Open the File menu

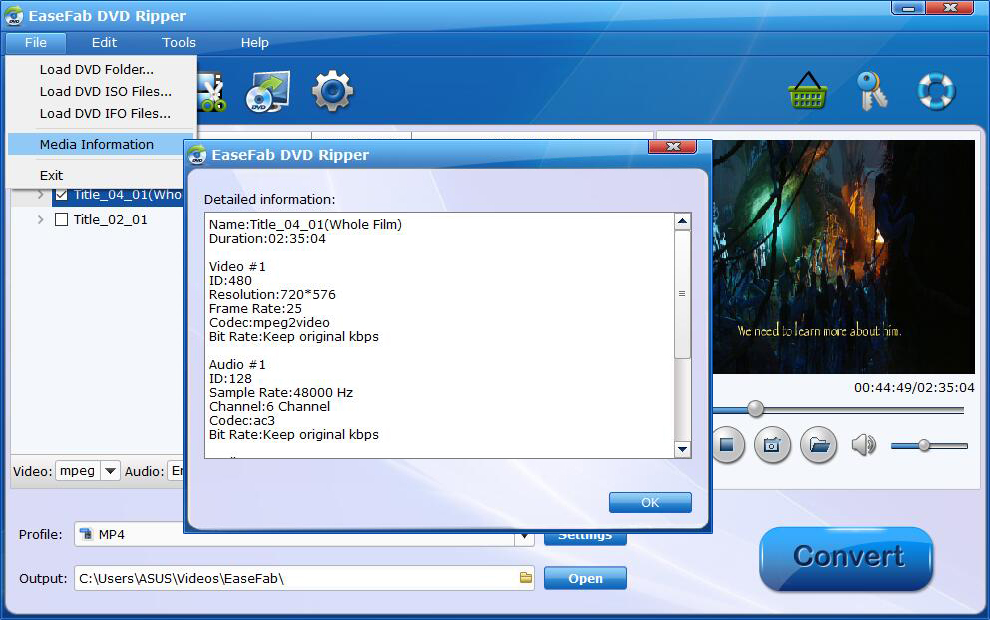coord(36,42)
